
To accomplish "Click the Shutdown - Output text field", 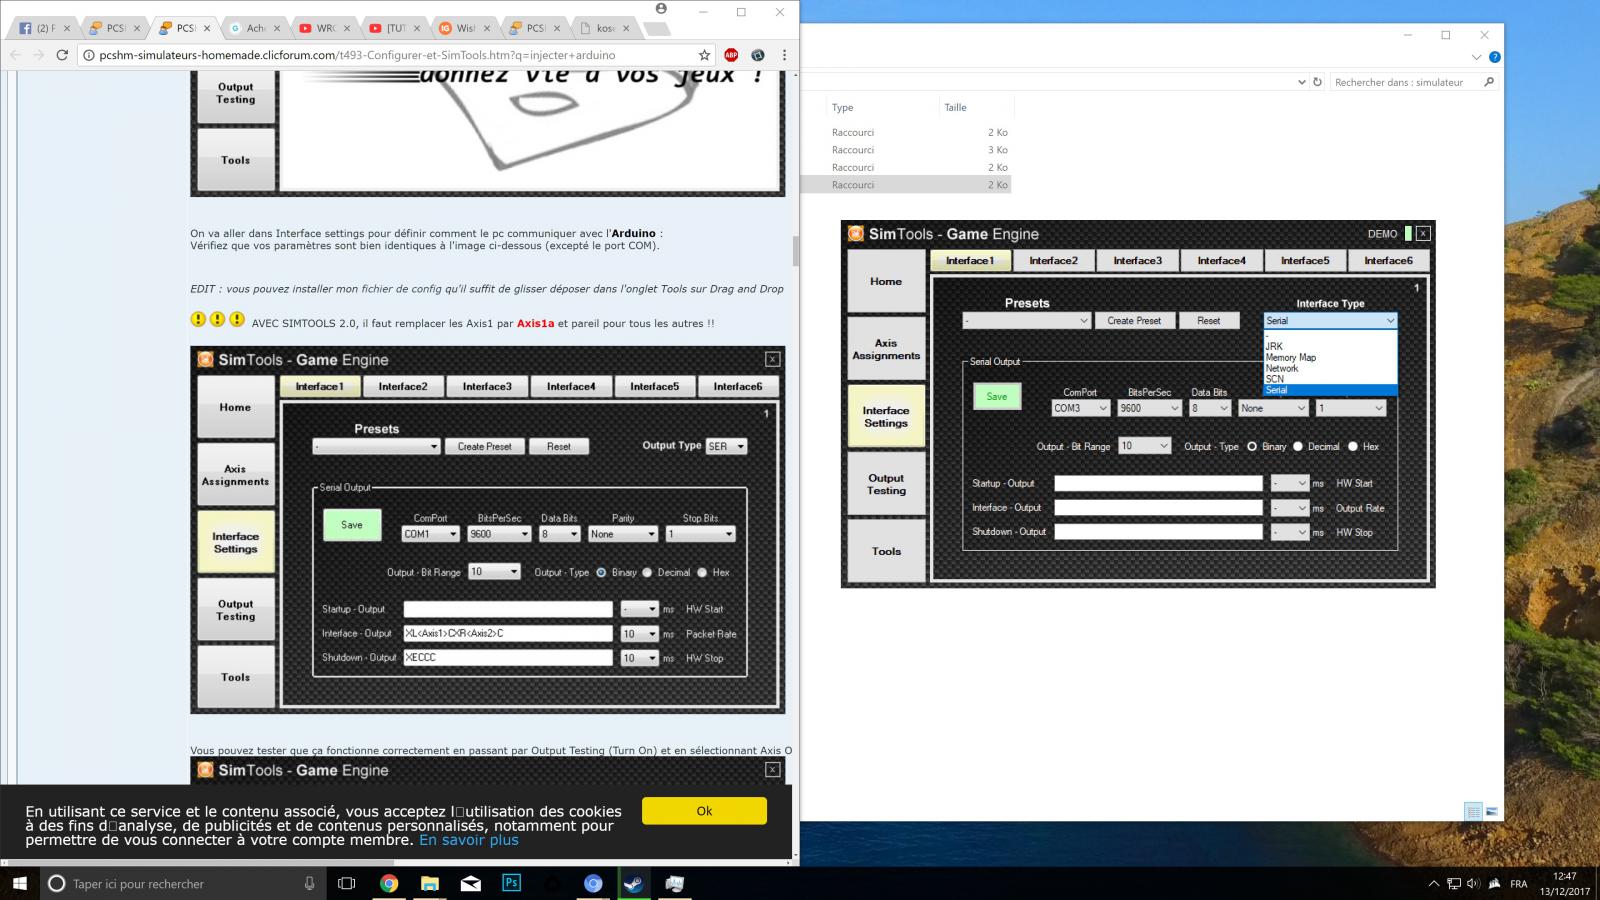I will coord(1158,532).
